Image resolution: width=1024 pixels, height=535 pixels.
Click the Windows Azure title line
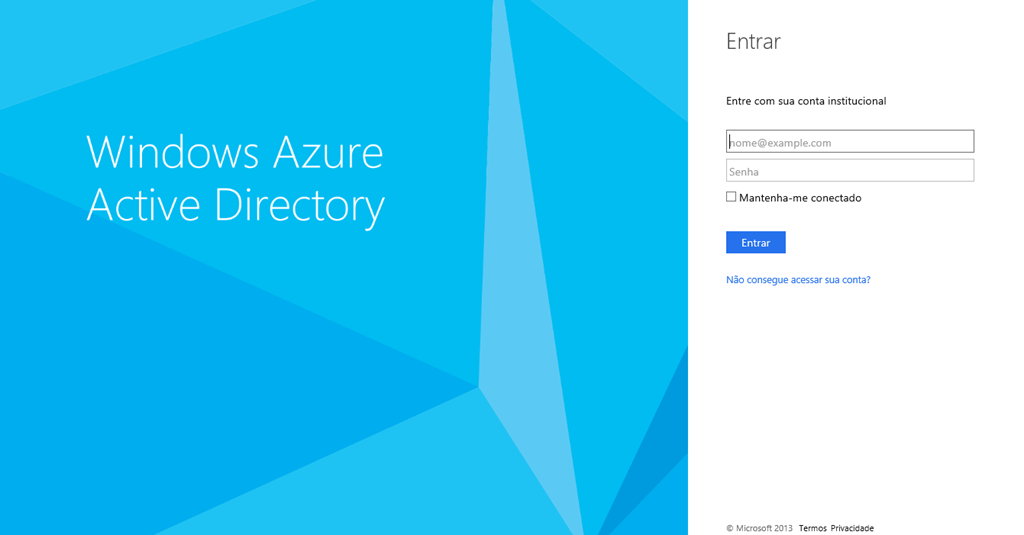(234, 152)
